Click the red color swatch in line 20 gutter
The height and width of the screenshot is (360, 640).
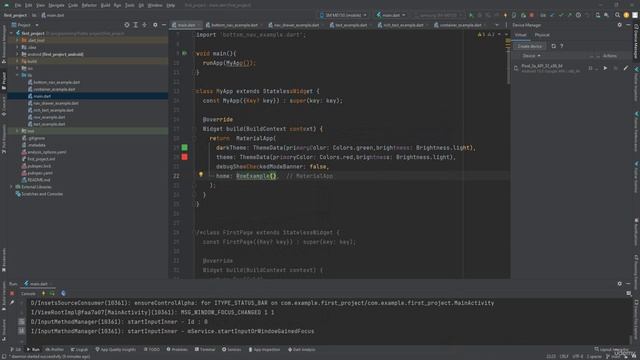point(184,157)
